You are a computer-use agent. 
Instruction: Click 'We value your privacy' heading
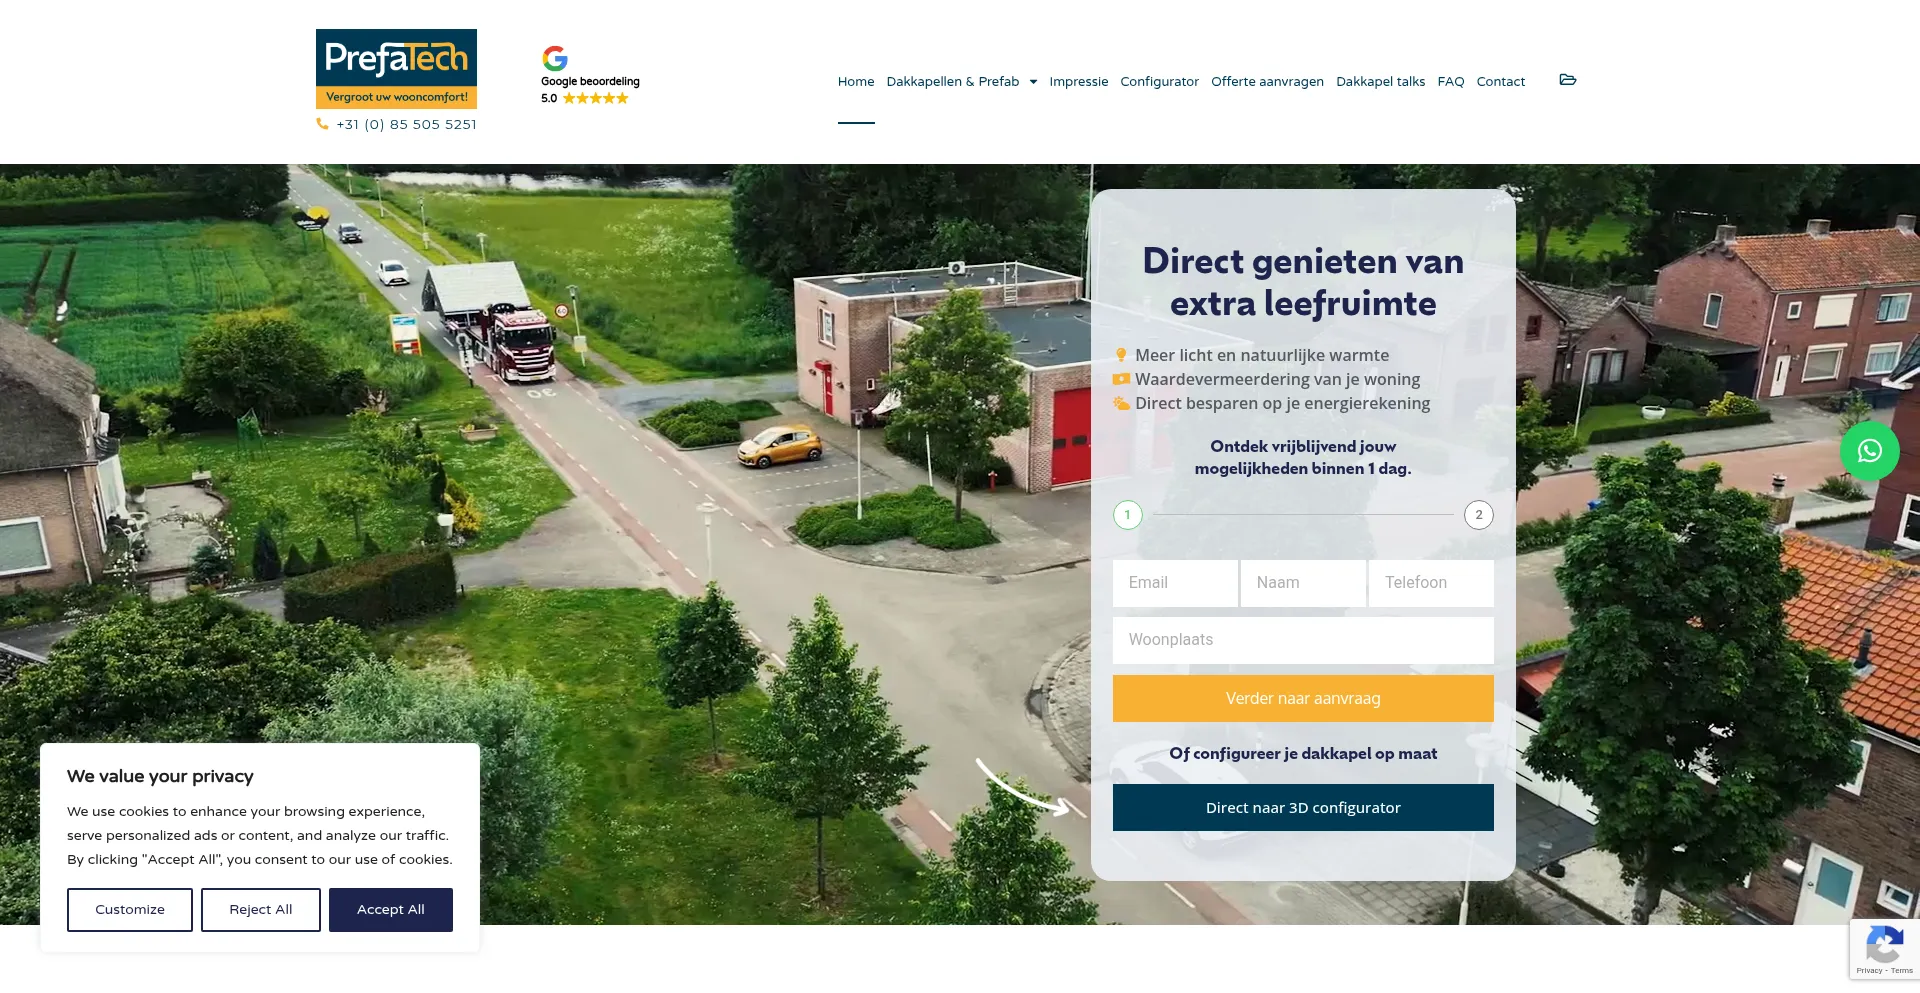pos(160,776)
